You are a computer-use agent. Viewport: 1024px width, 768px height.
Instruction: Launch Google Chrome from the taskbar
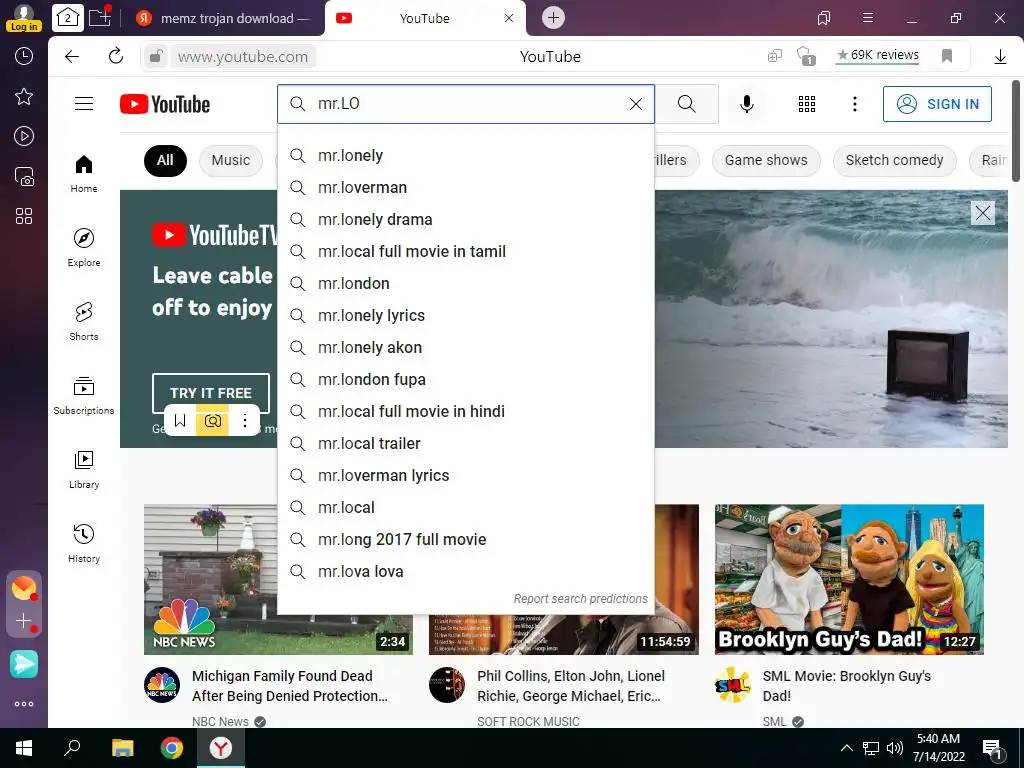tap(172, 748)
